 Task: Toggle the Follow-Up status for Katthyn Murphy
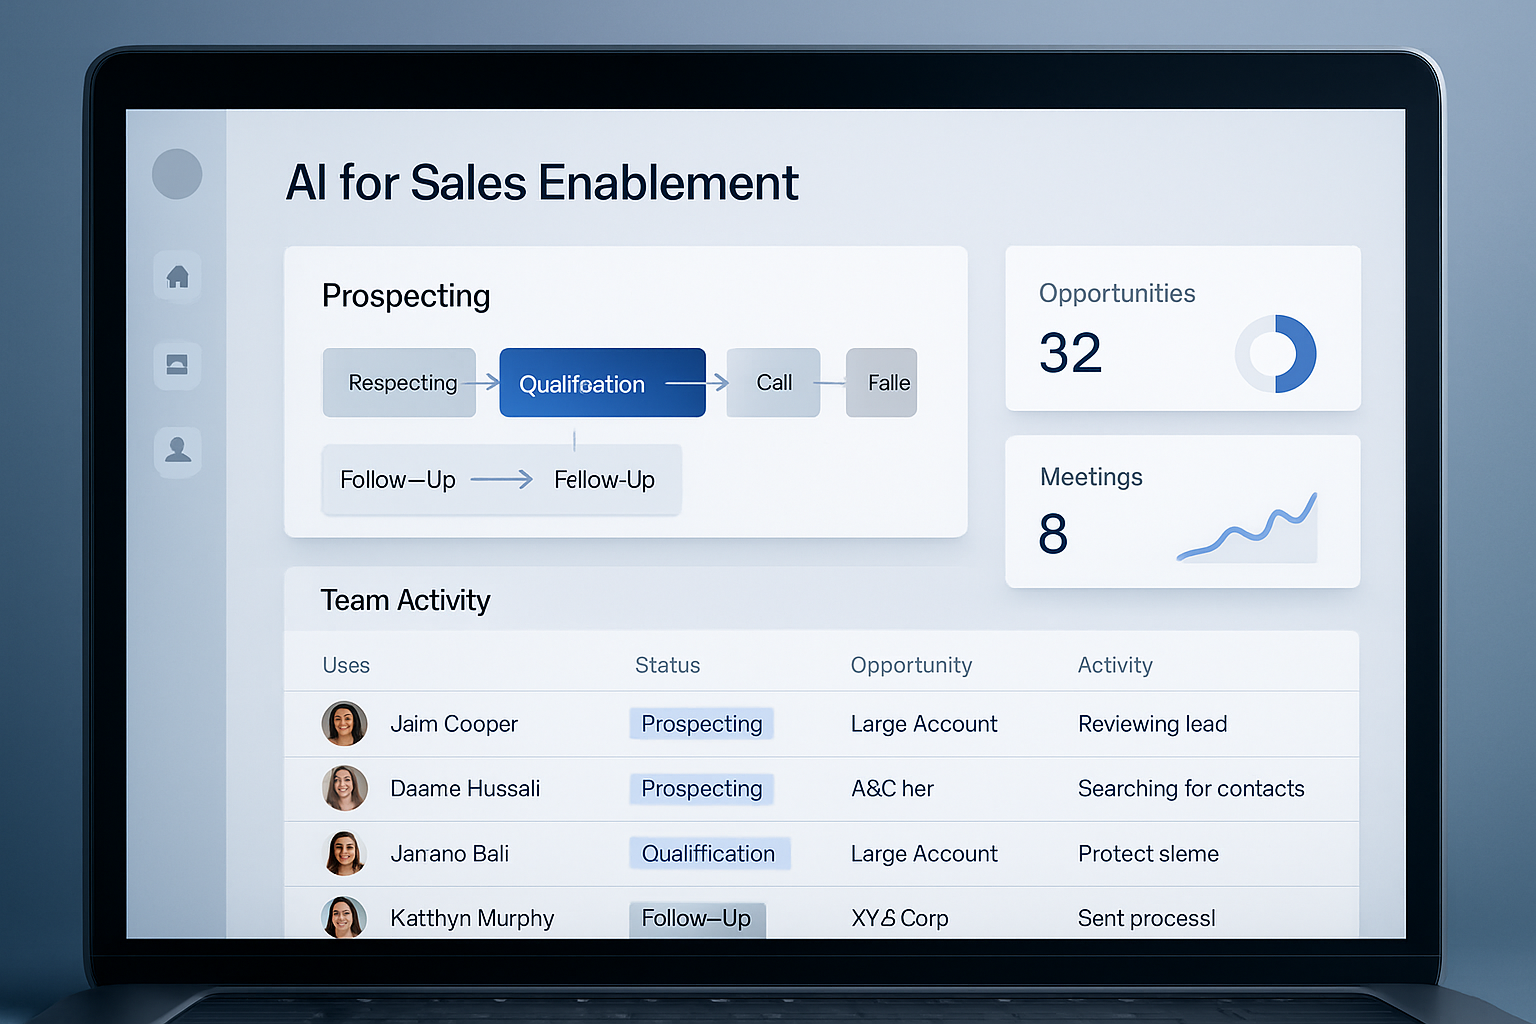tap(697, 918)
